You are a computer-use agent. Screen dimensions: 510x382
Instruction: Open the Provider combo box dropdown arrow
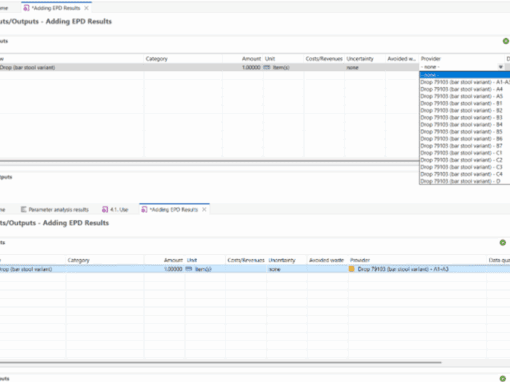point(501,67)
